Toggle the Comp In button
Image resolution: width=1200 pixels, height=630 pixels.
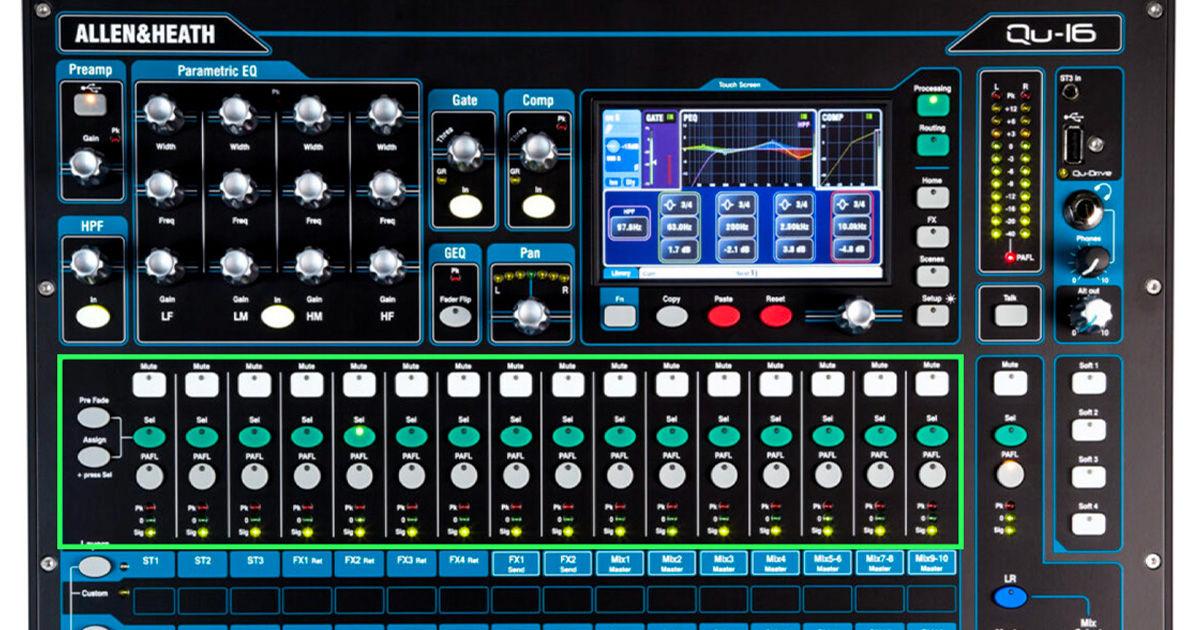pos(538,206)
